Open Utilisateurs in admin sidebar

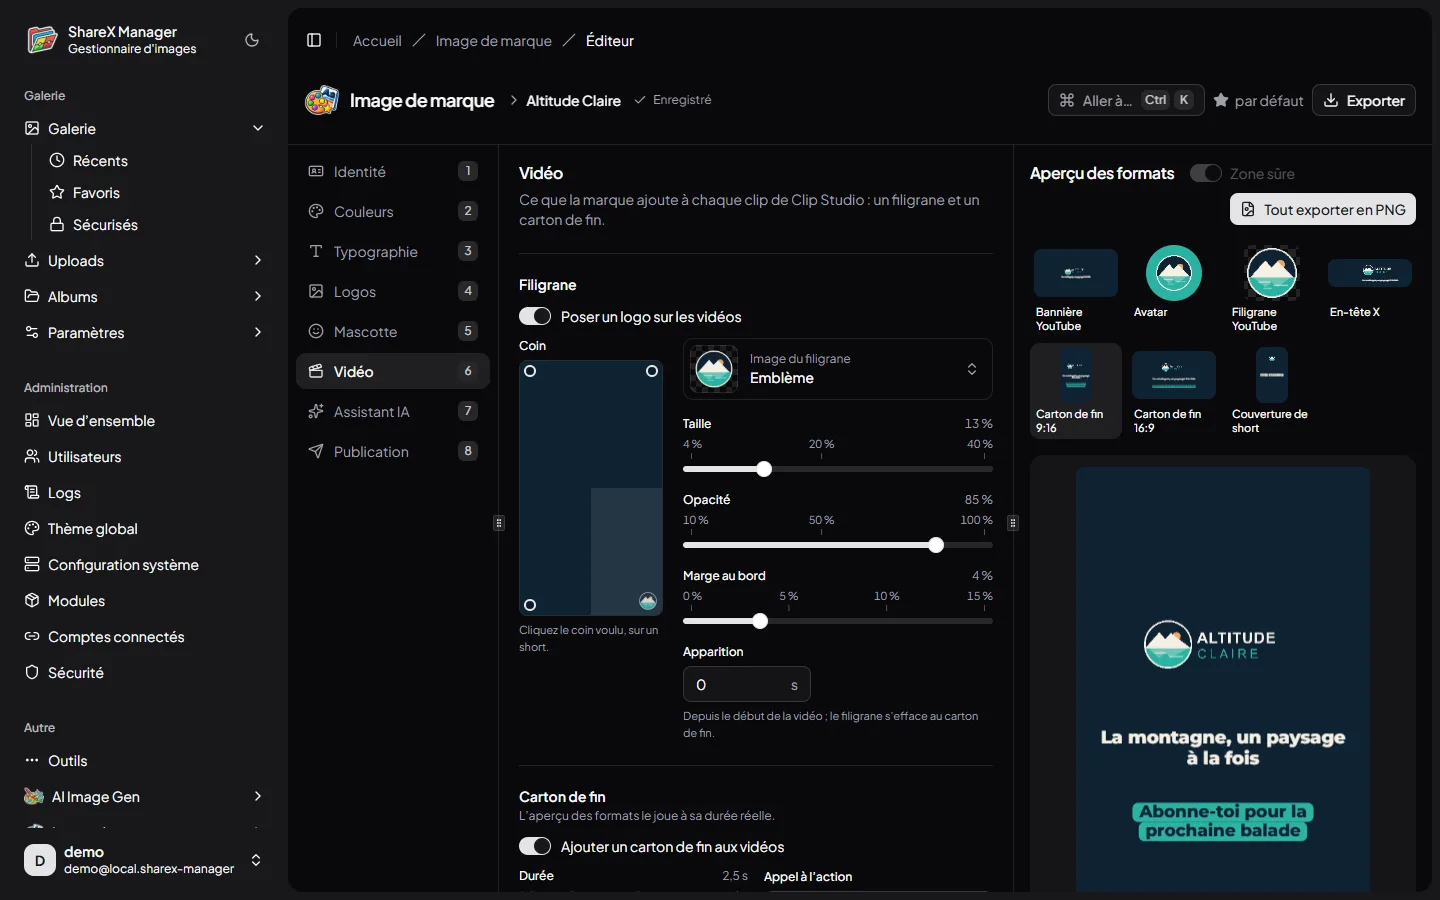pyautogui.click(x=144, y=457)
